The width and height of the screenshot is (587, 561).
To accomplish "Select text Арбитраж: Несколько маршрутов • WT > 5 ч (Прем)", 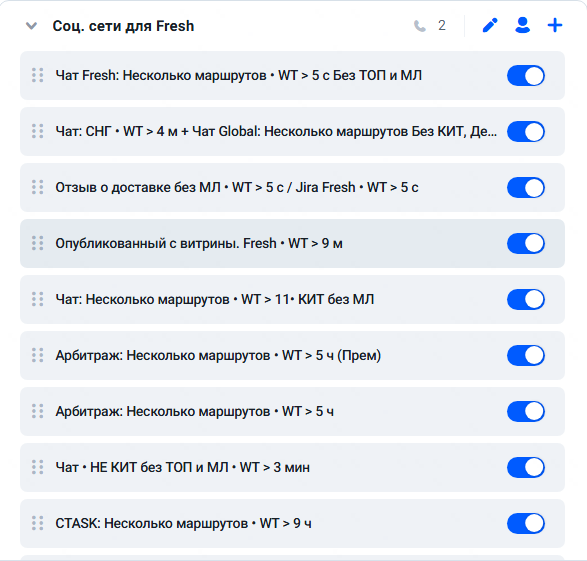I will 218,355.
